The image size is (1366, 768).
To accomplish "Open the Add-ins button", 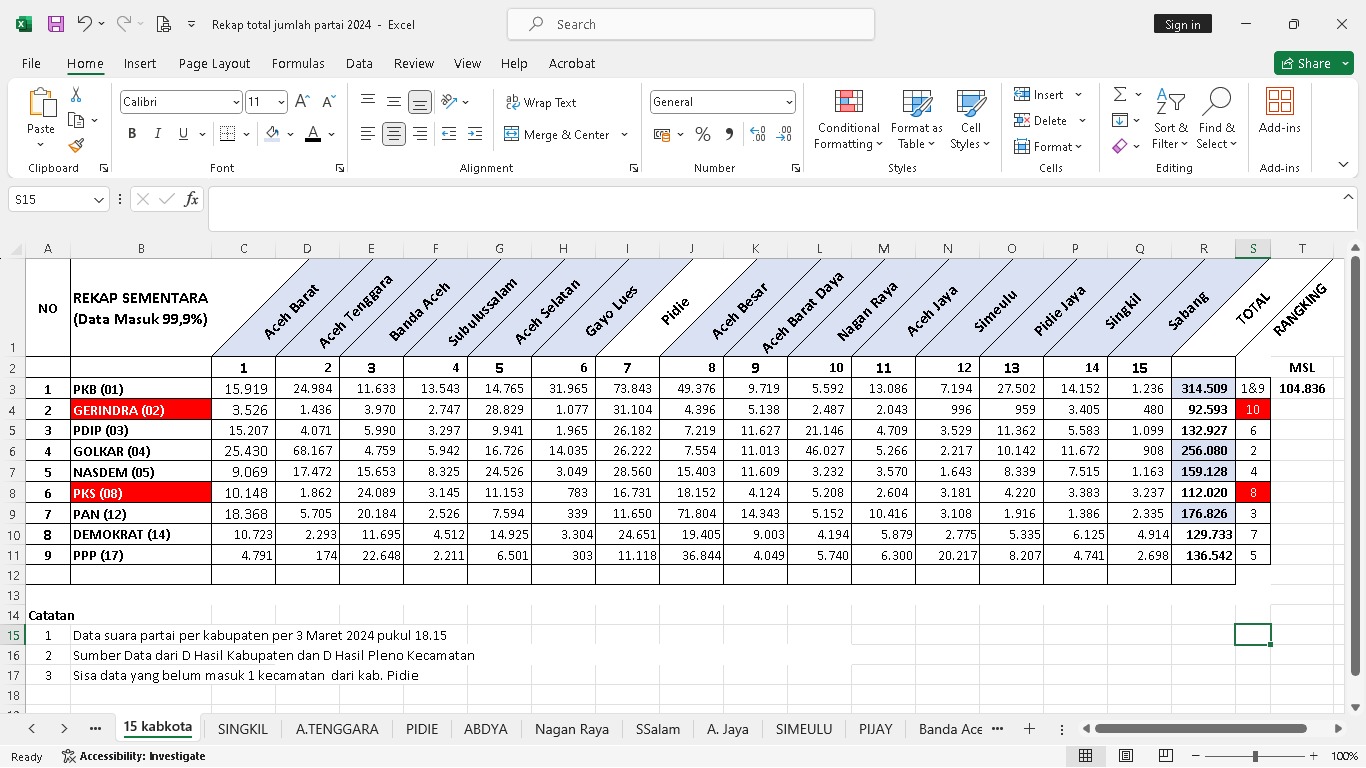I will pyautogui.click(x=1279, y=110).
